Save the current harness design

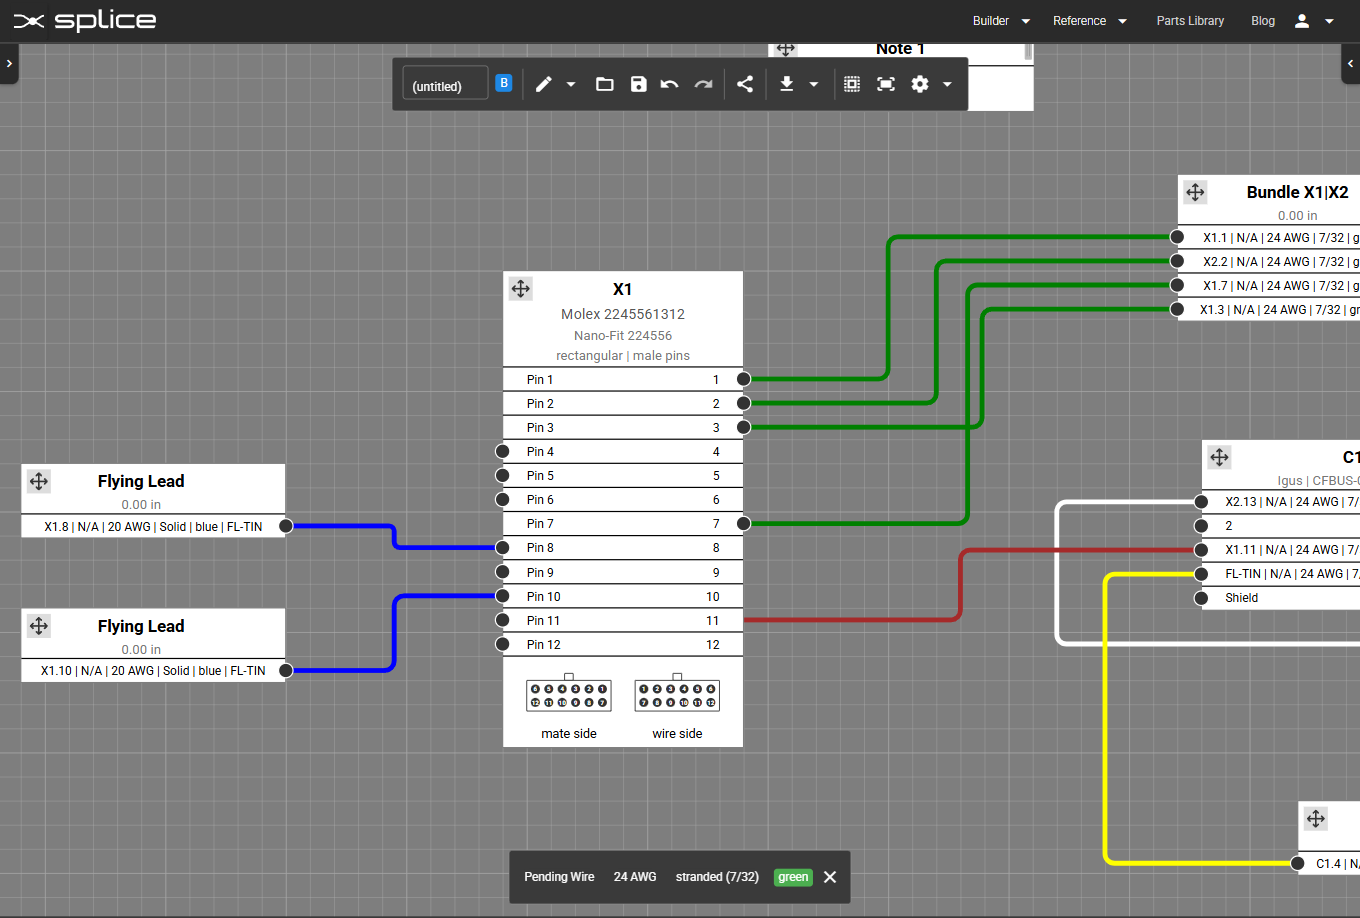(638, 84)
